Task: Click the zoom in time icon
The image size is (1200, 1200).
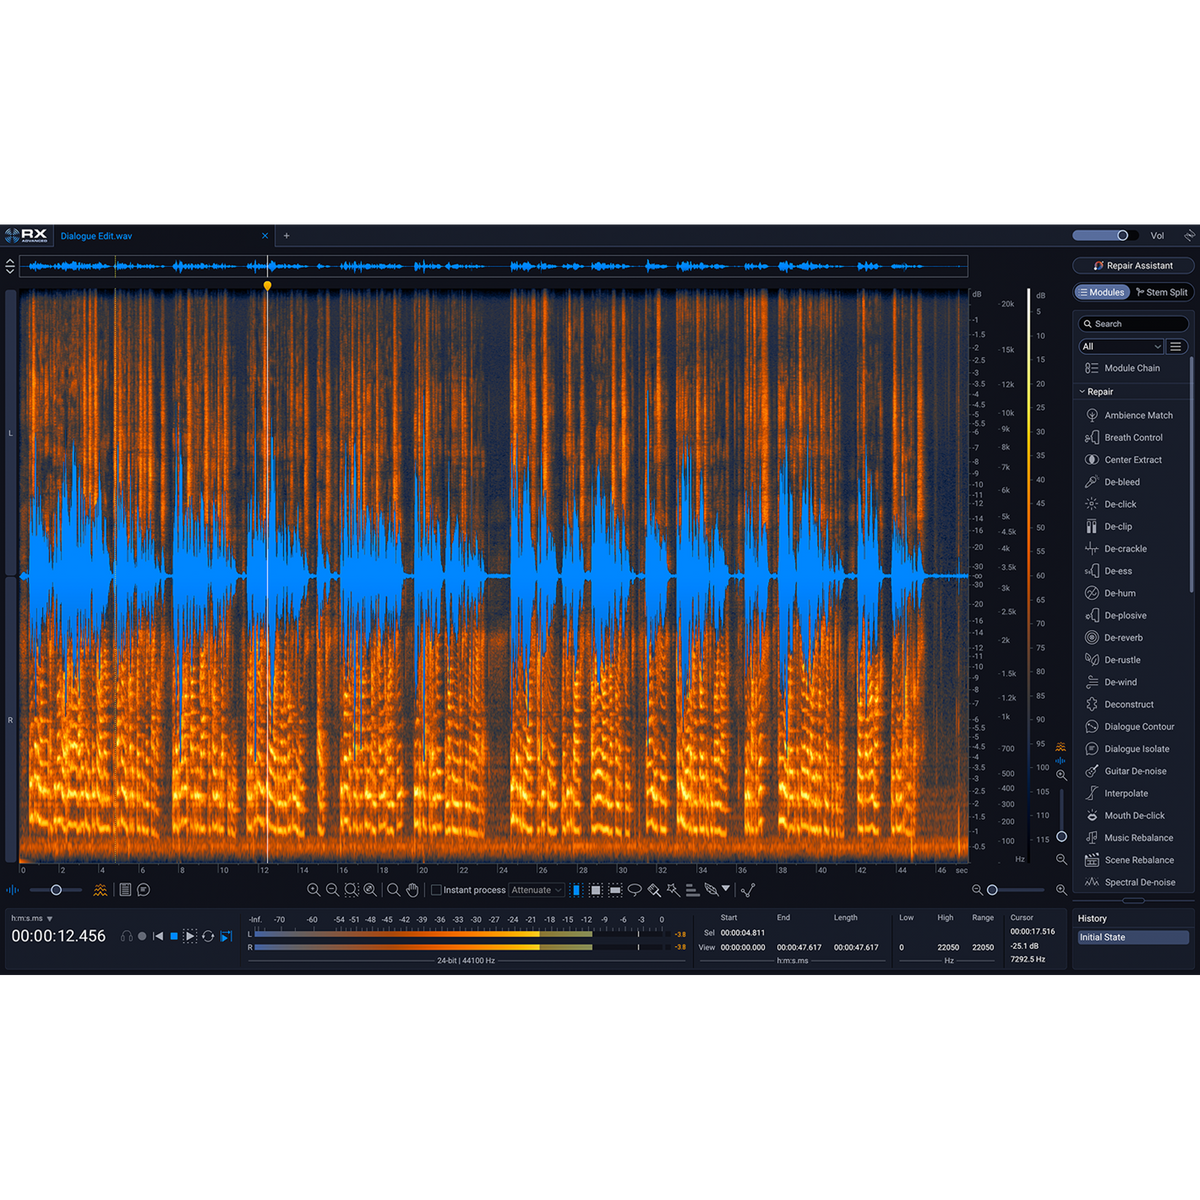Action: click(x=313, y=890)
